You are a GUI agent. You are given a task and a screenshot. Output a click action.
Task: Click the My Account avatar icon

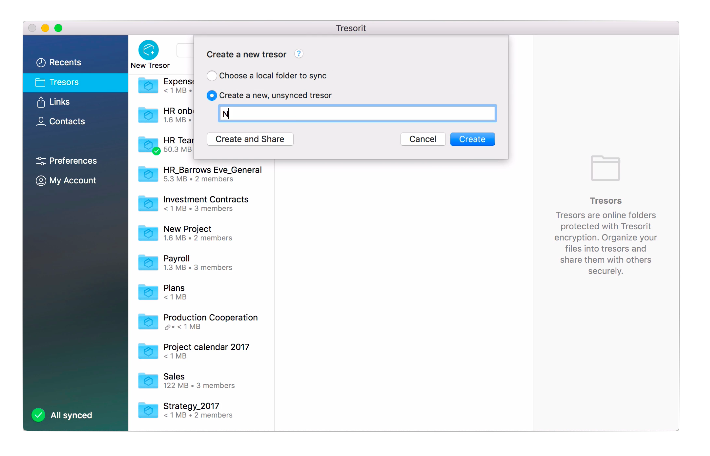coord(41,181)
